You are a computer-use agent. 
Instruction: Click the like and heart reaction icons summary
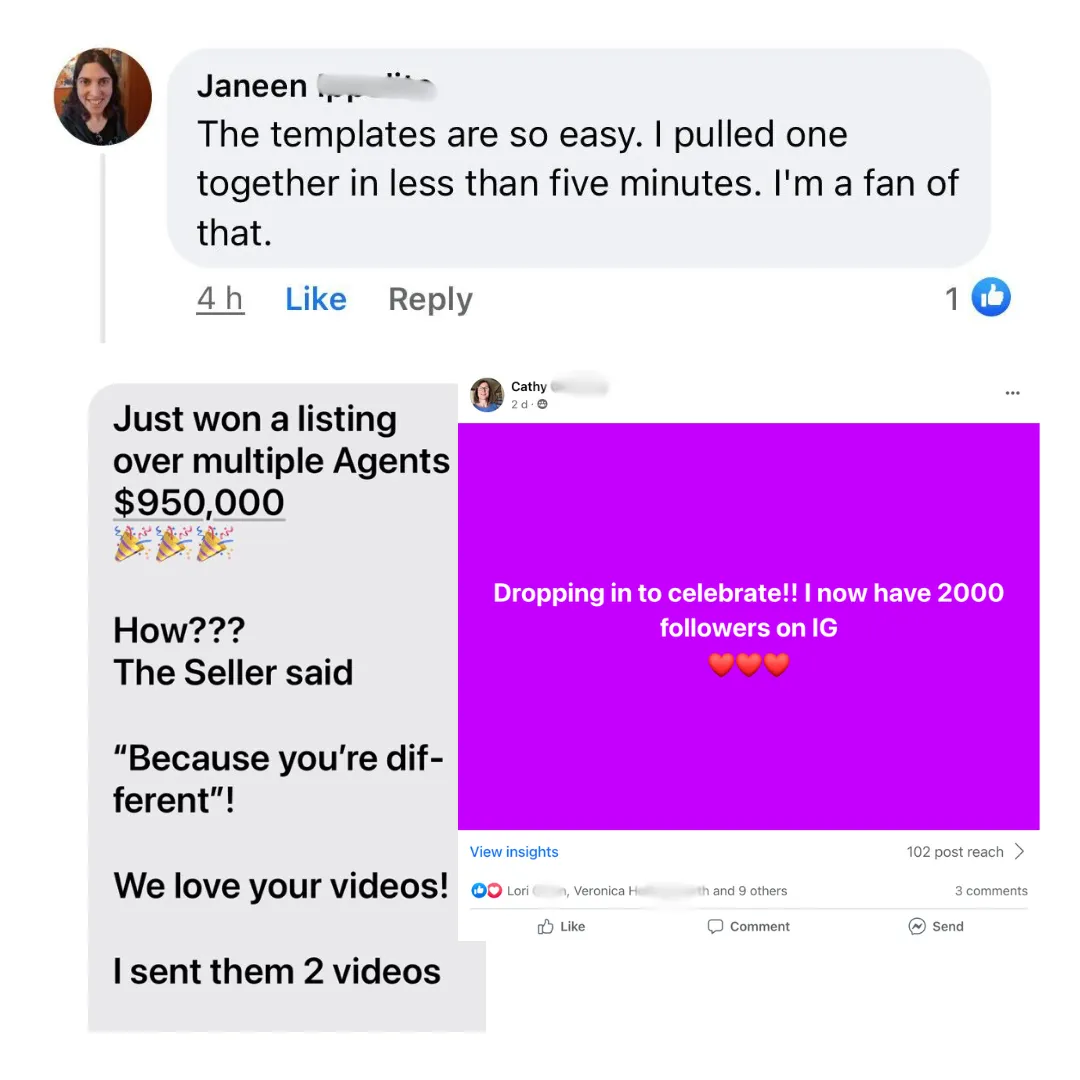click(x=486, y=891)
